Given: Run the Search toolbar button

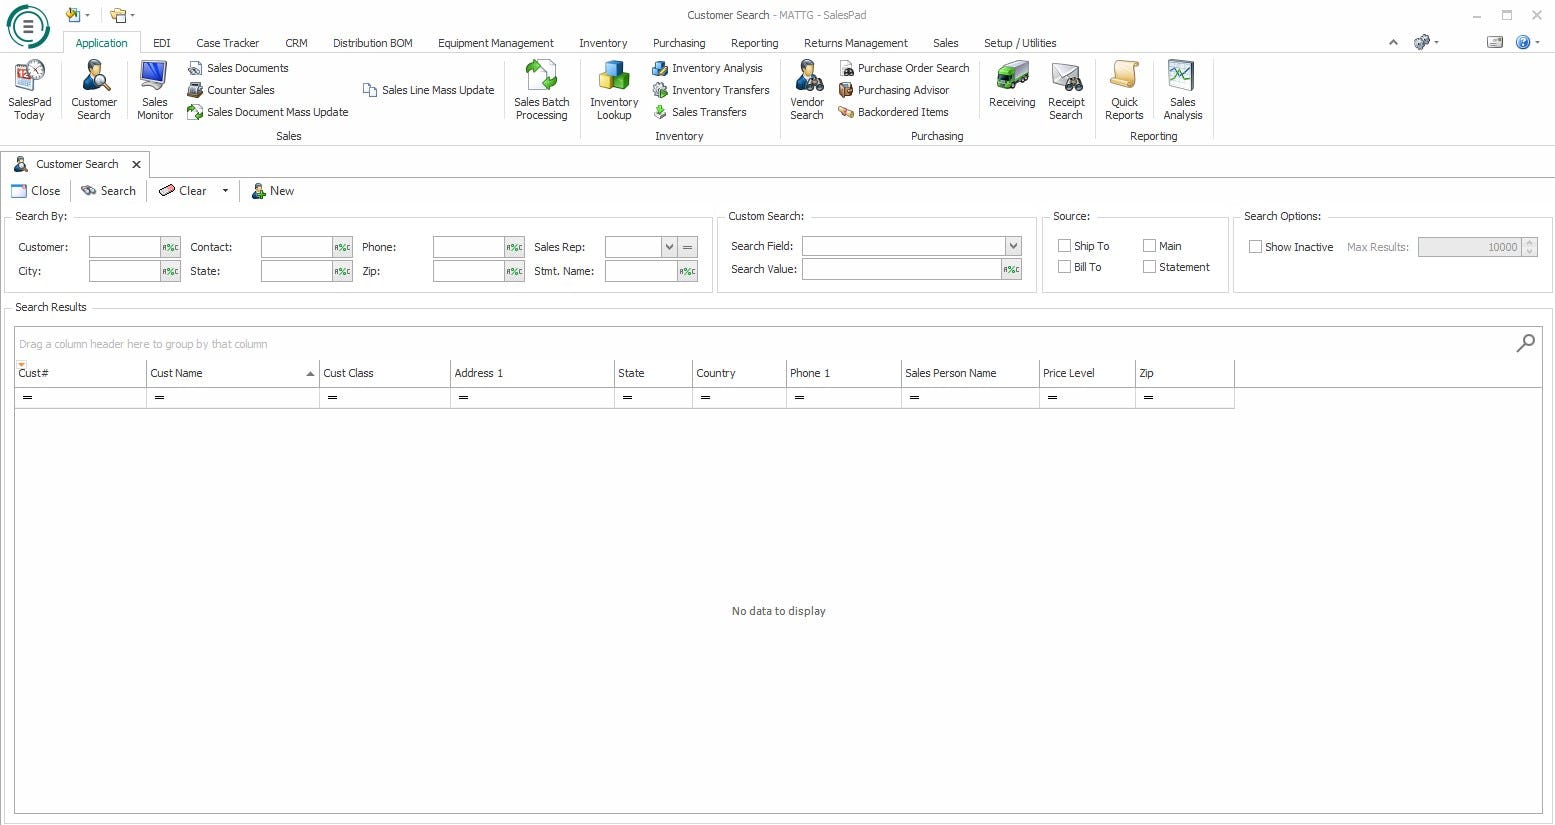Looking at the screenshot, I should [x=109, y=191].
